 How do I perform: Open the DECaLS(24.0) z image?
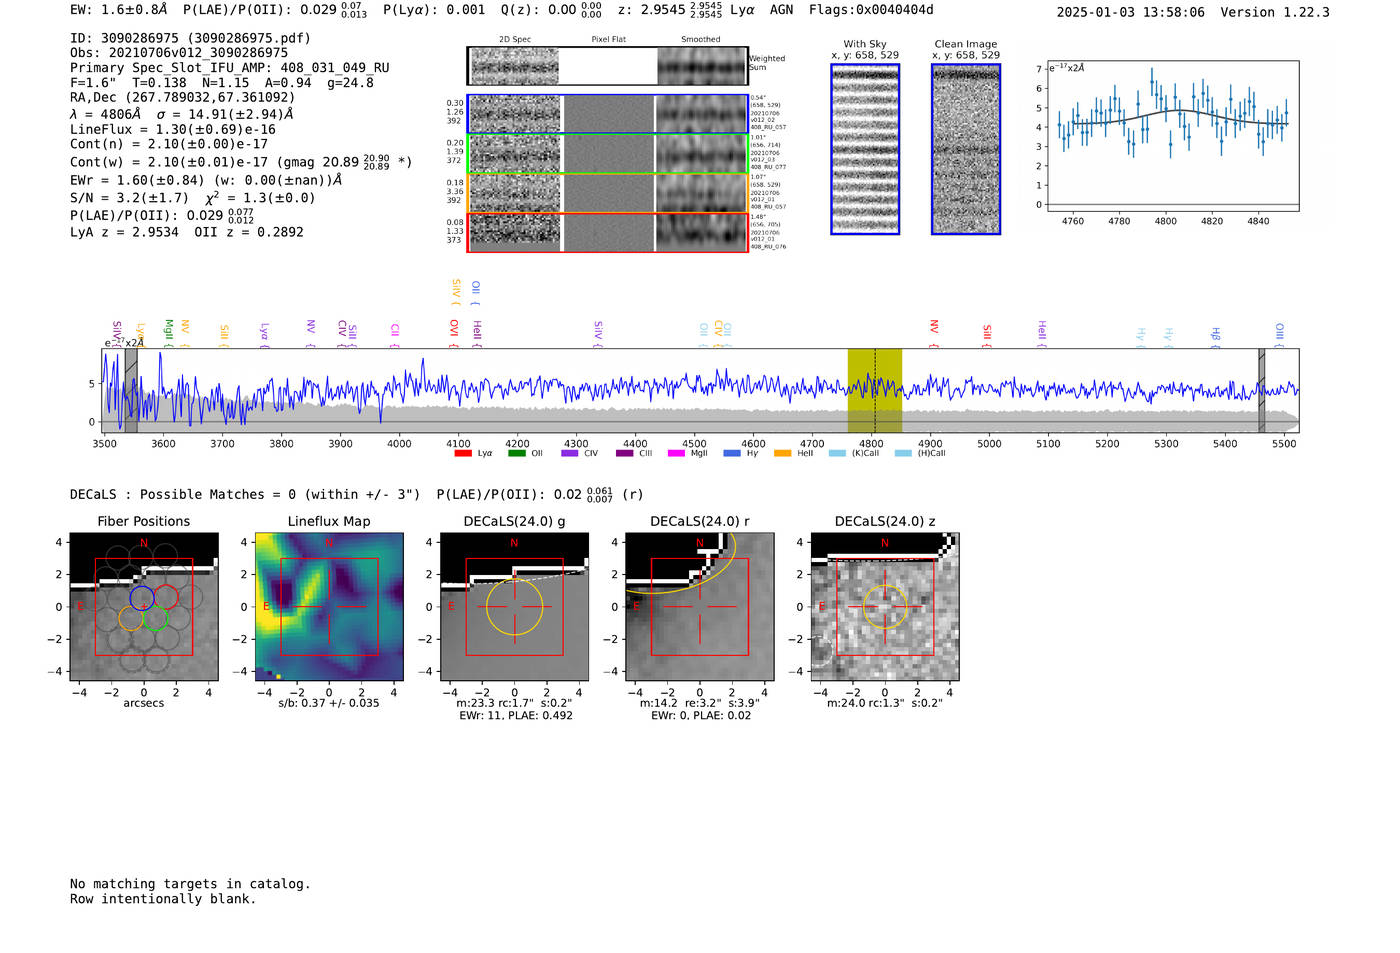coord(885,606)
